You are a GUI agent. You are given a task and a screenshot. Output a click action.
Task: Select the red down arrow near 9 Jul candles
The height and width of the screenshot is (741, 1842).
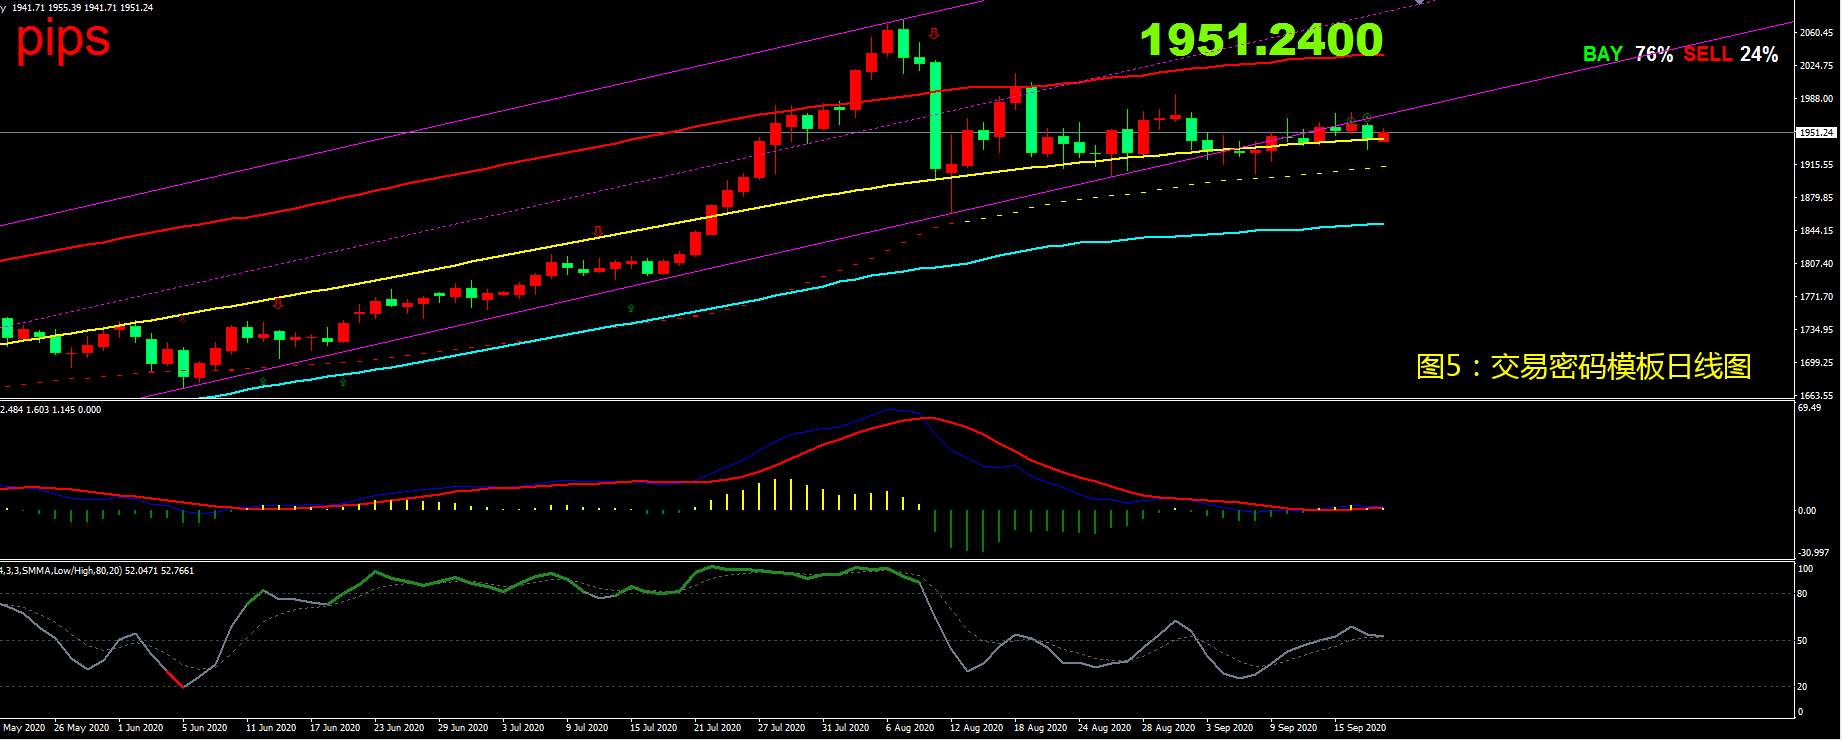click(x=598, y=231)
